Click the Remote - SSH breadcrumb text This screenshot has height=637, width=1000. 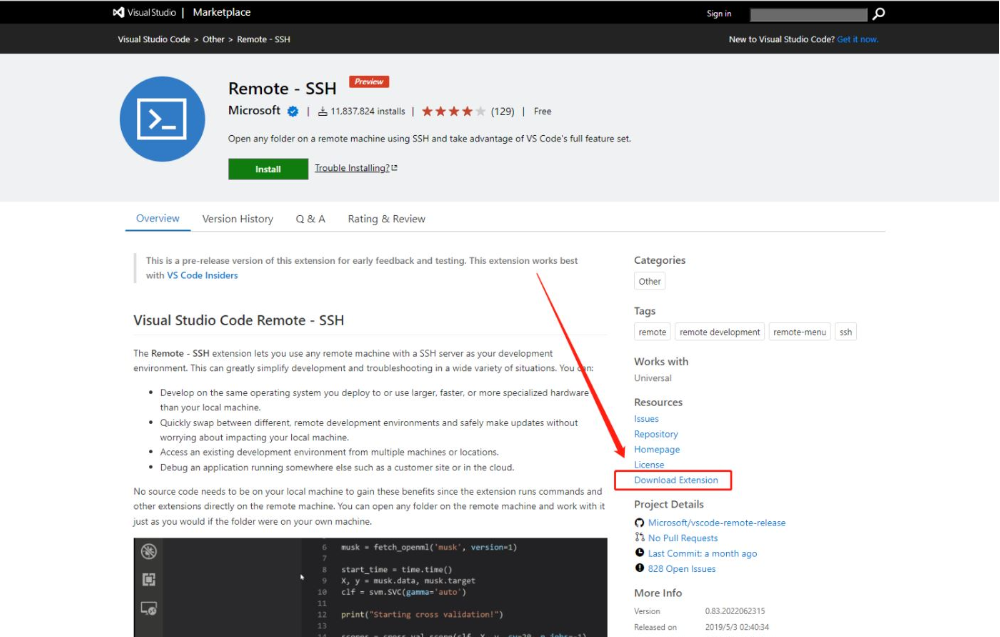coord(263,39)
